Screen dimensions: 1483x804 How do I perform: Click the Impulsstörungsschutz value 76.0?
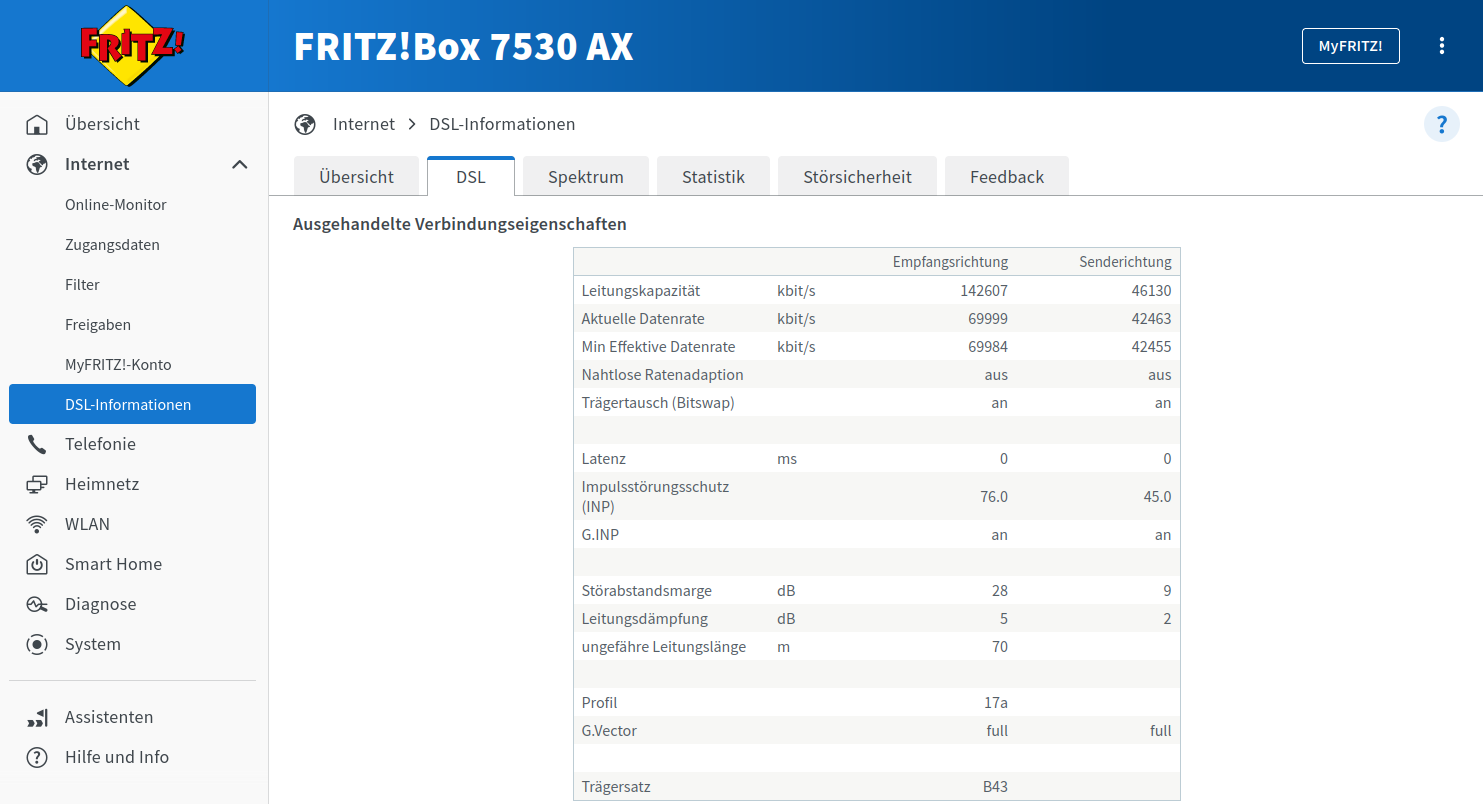[x=994, y=497]
